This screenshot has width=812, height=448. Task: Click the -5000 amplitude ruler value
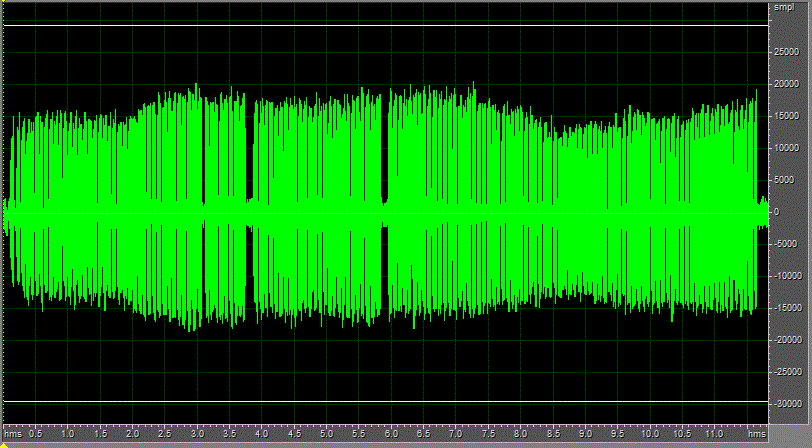785,244
